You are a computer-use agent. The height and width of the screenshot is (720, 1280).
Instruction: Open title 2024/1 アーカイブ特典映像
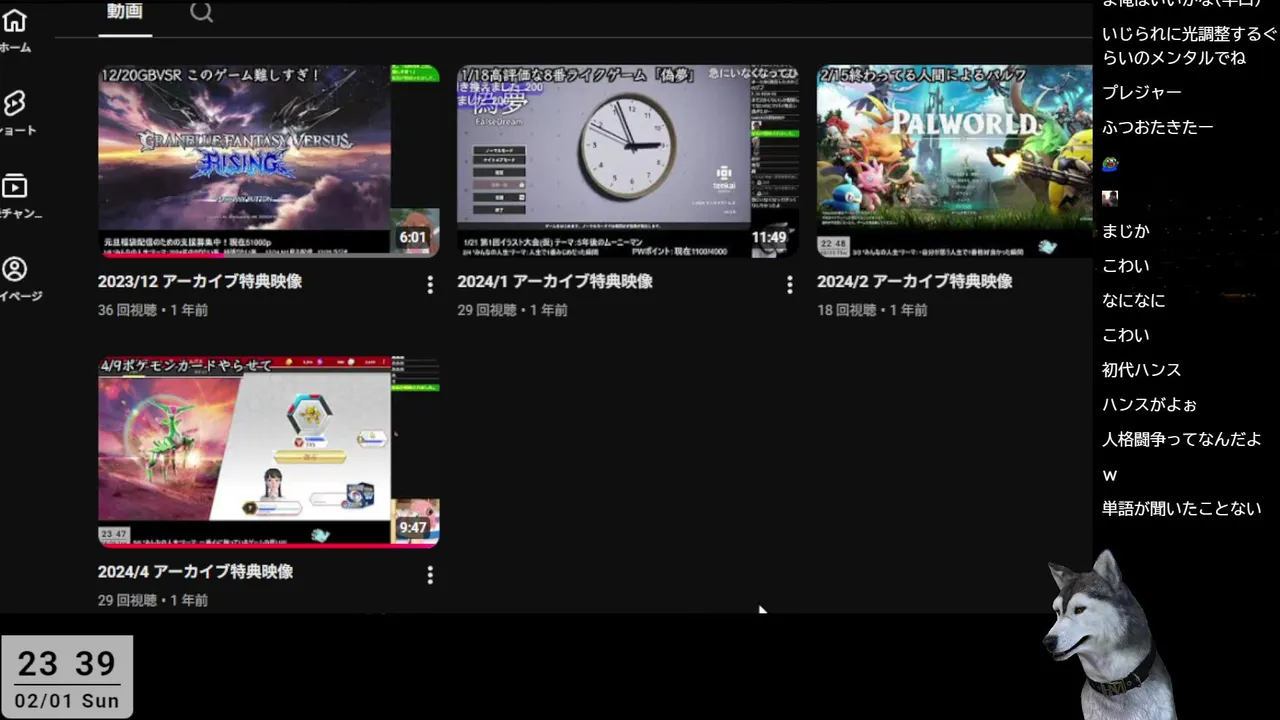555,282
